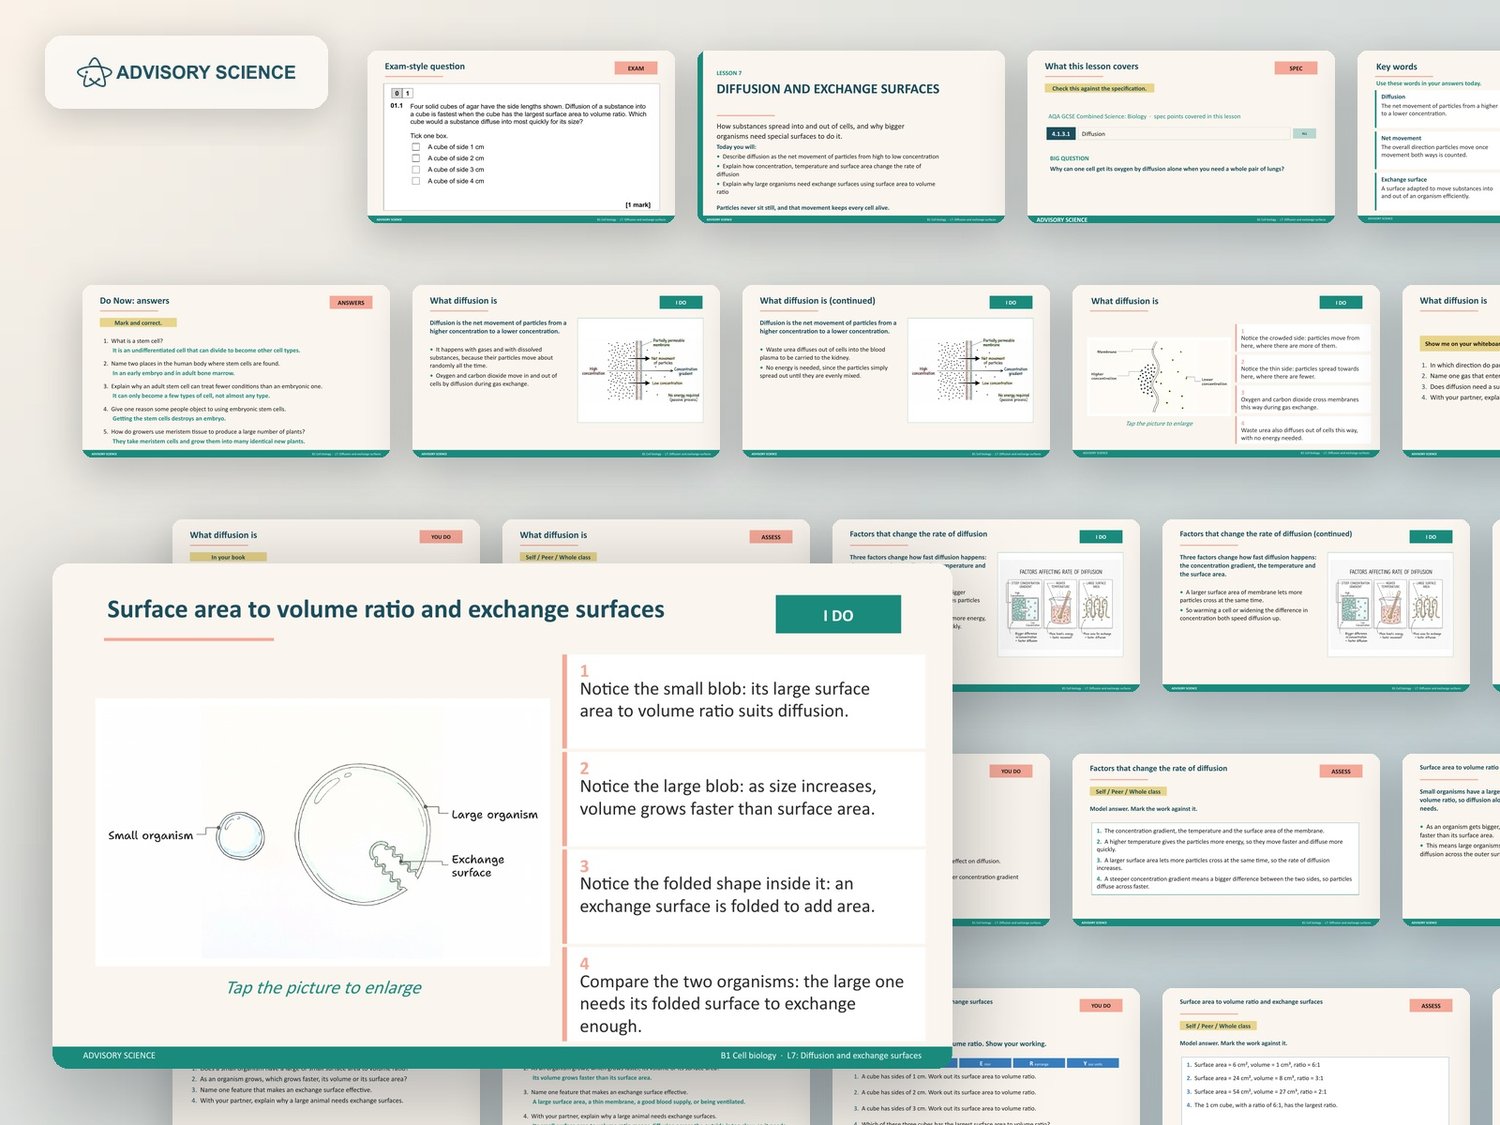The image size is (1500, 1125).
Task: Click the ANSWERS badge on the Do Now slide
Action: tap(351, 302)
